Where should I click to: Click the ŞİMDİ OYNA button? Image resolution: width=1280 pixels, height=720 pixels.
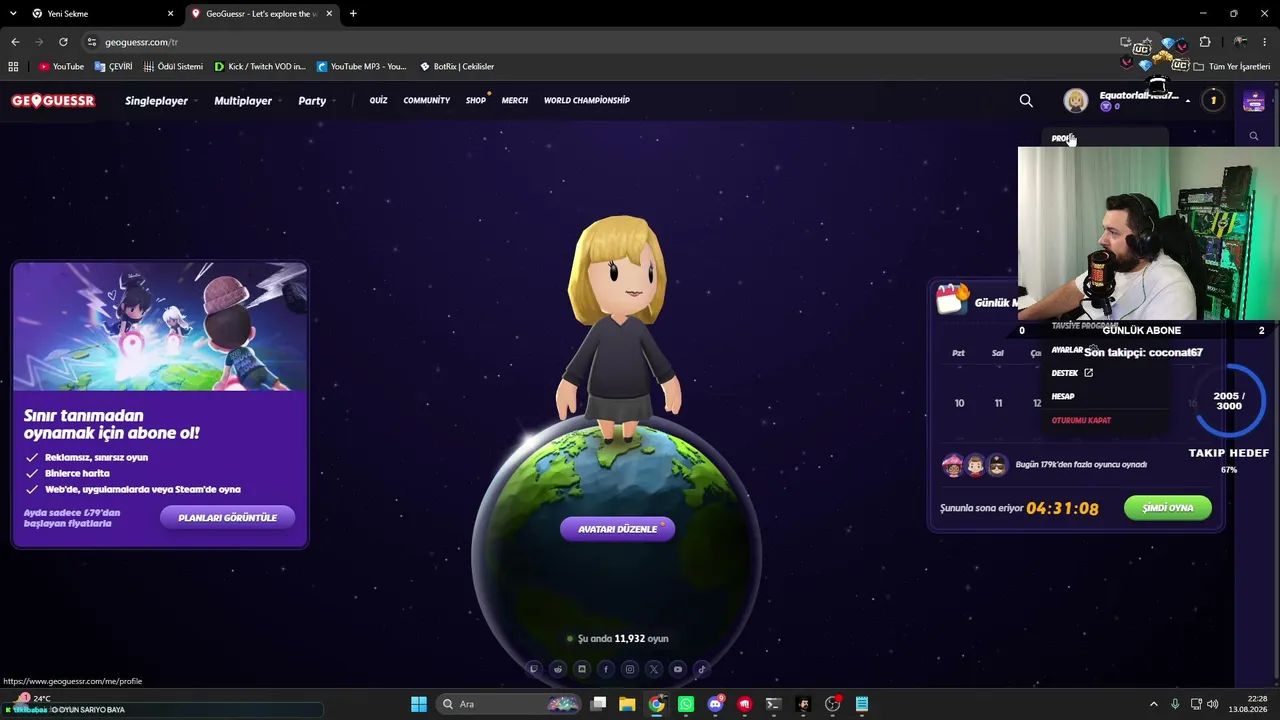pyautogui.click(x=1168, y=508)
